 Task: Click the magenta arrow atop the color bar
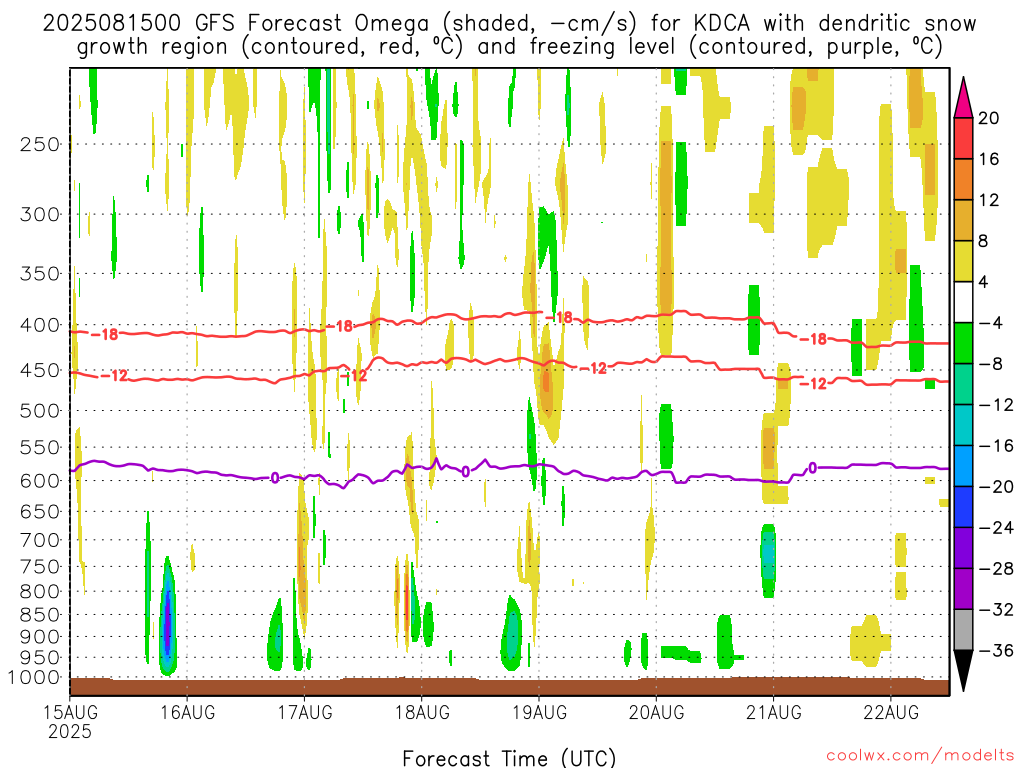point(963,98)
